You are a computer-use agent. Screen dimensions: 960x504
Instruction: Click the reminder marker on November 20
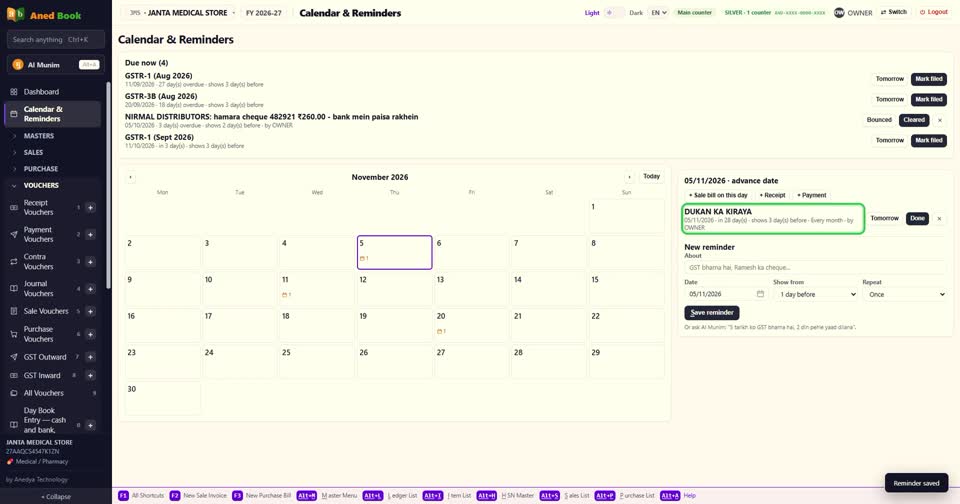[441, 331]
